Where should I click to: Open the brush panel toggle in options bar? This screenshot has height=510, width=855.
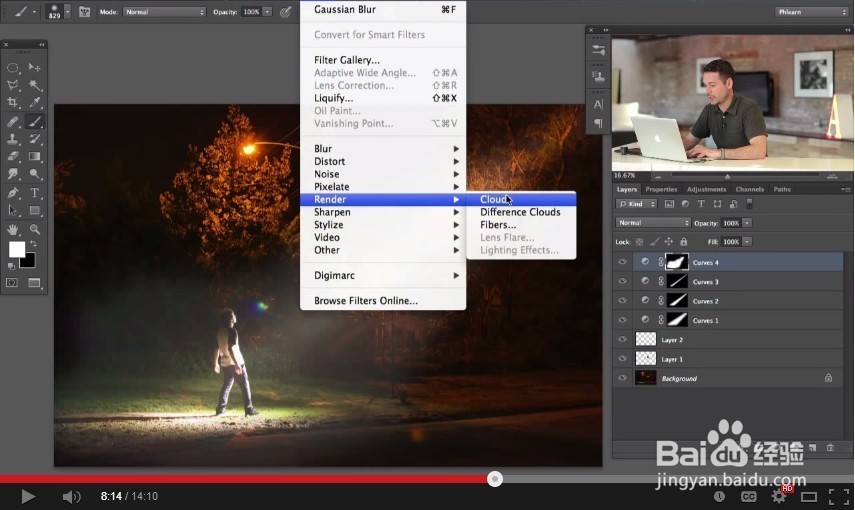[85, 11]
